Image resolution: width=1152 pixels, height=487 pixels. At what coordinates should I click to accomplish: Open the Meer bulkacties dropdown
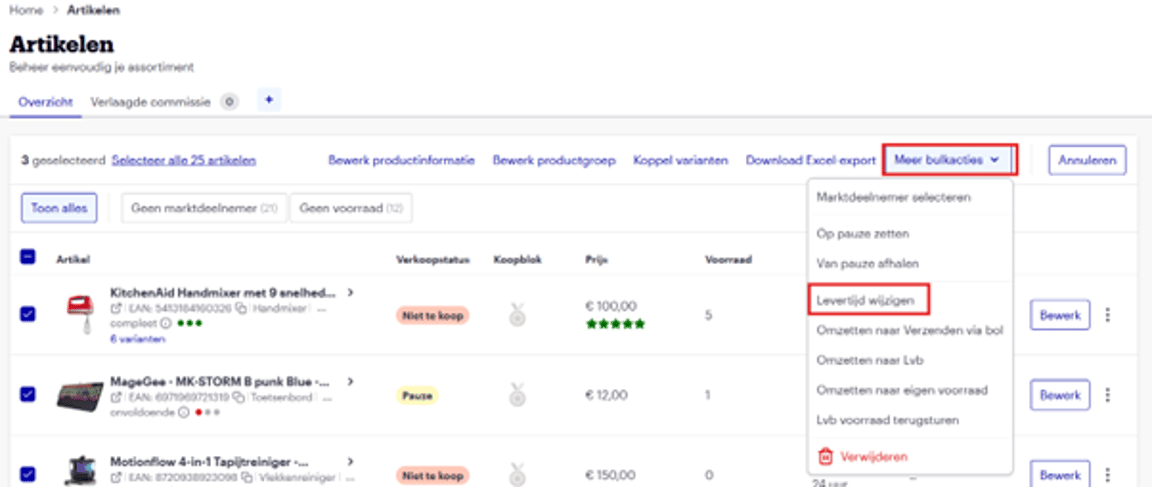[948, 160]
